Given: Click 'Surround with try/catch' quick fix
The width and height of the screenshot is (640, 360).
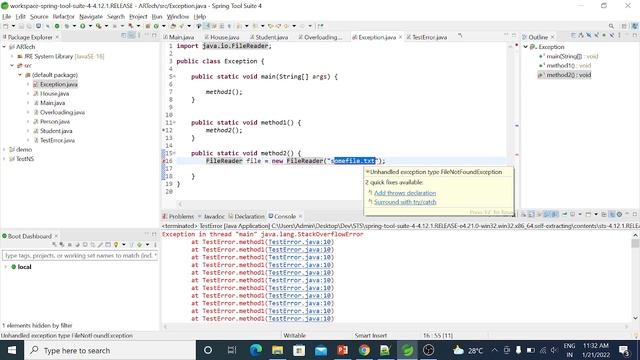Looking at the screenshot, I should (x=405, y=202).
